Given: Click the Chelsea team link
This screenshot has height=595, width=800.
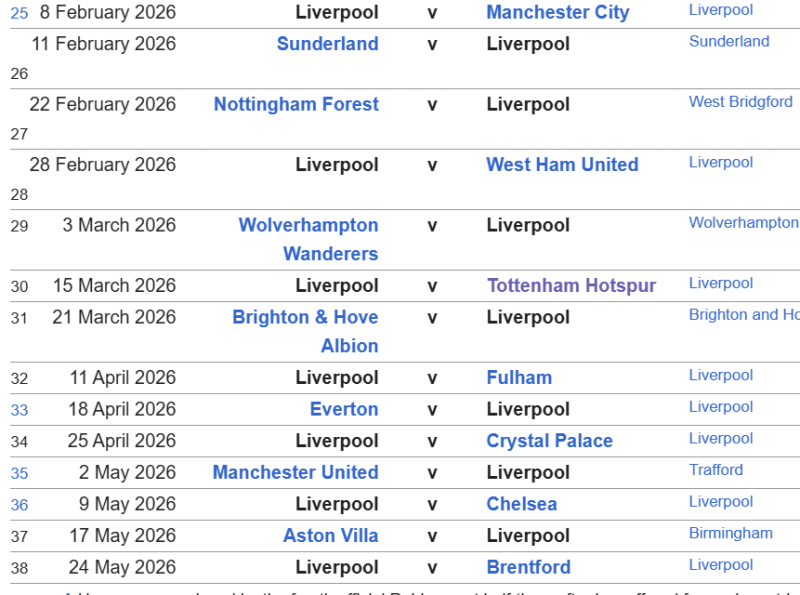Looking at the screenshot, I should tap(521, 505).
